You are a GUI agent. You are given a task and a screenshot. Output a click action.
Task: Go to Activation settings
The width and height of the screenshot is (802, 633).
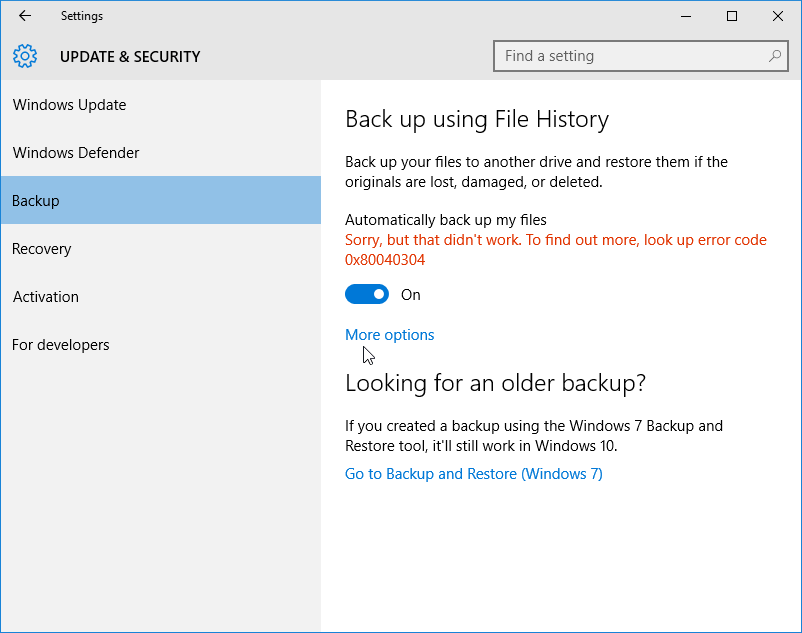tap(46, 297)
